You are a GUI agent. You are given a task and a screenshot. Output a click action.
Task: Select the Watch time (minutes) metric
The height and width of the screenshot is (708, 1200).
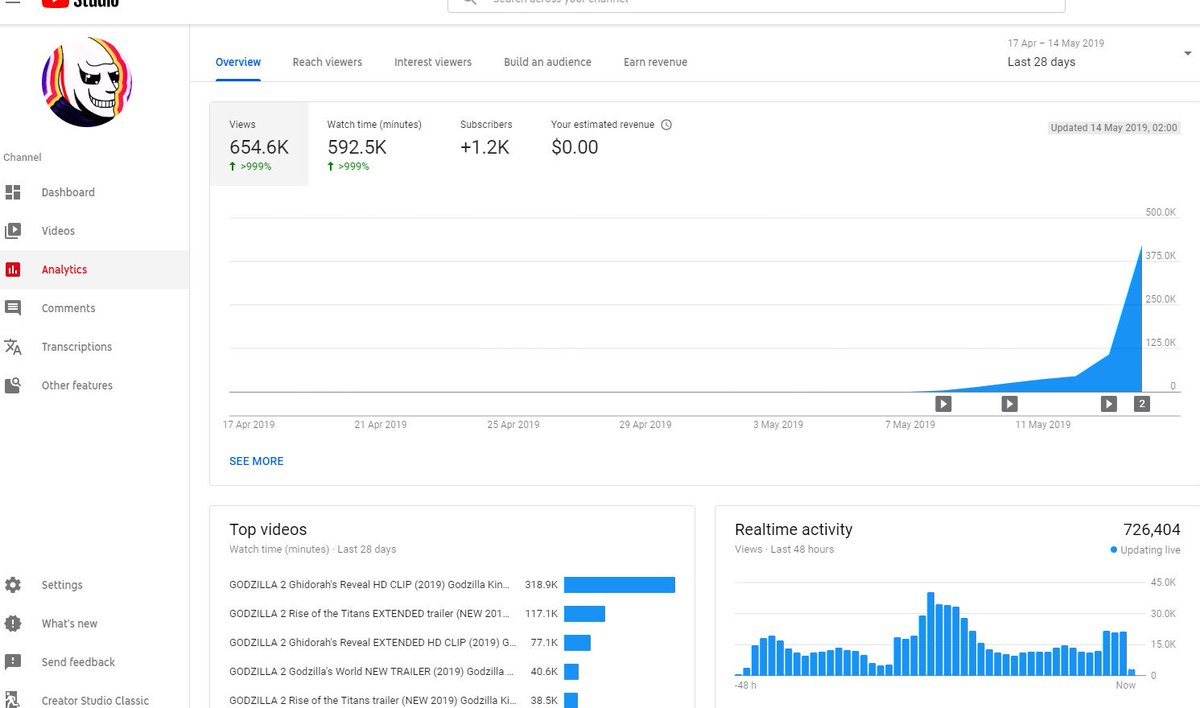coord(374,144)
